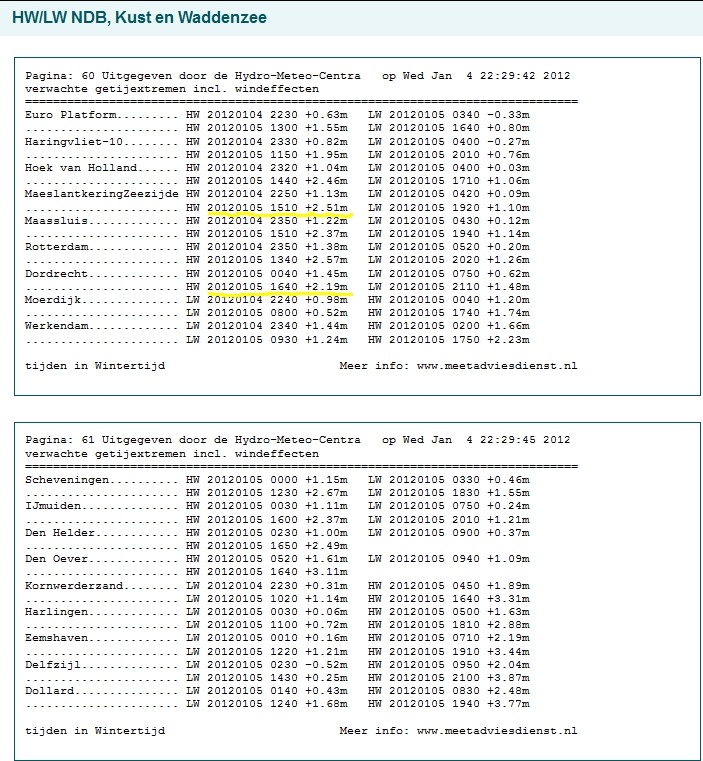Image resolution: width=703 pixels, height=761 pixels.
Task: Select the 'Scheveningen' station name
Action: tap(67, 480)
